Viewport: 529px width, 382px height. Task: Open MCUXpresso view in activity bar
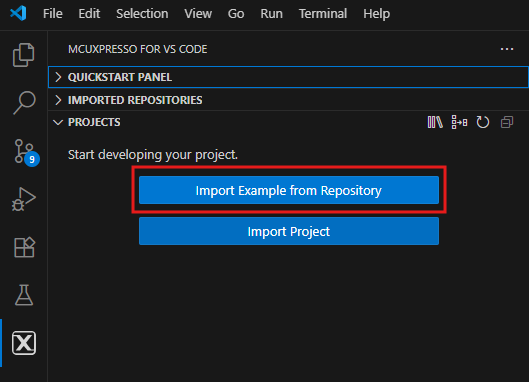pyautogui.click(x=24, y=343)
